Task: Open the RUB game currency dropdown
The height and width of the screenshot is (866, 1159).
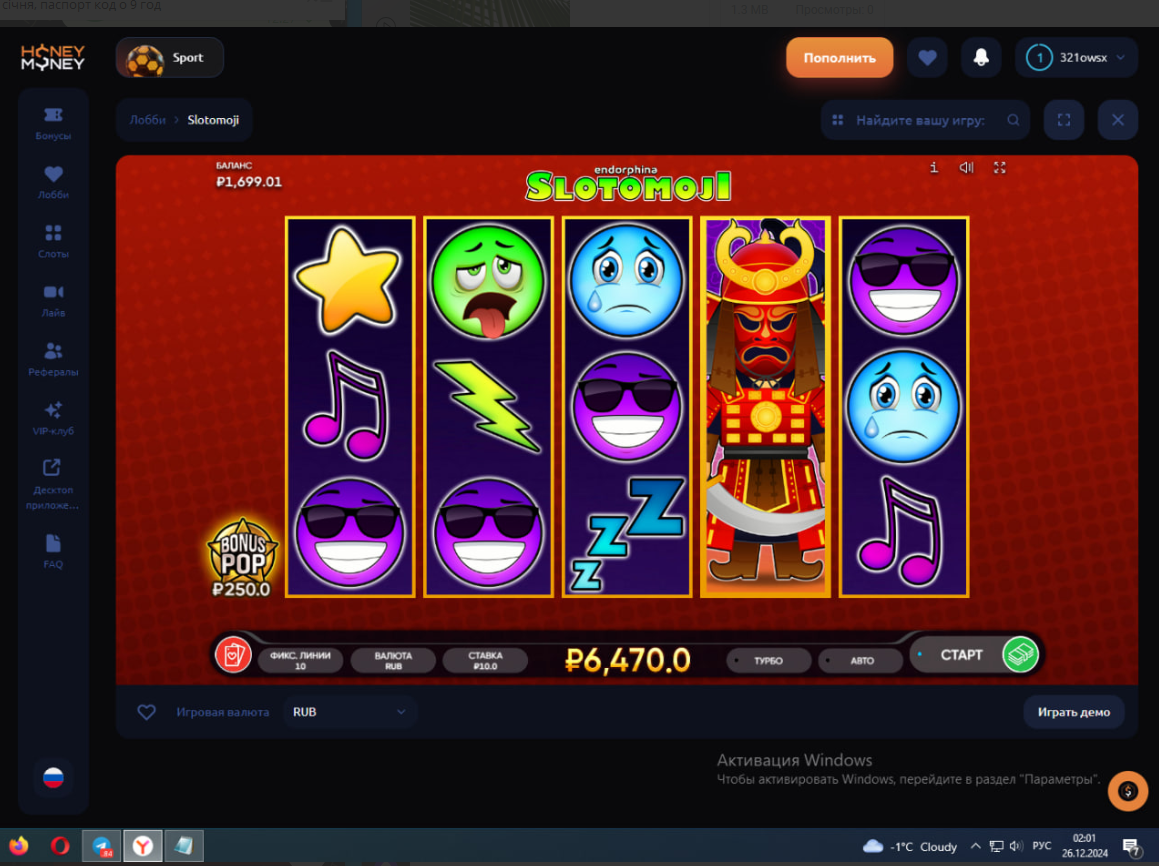Action: 350,712
